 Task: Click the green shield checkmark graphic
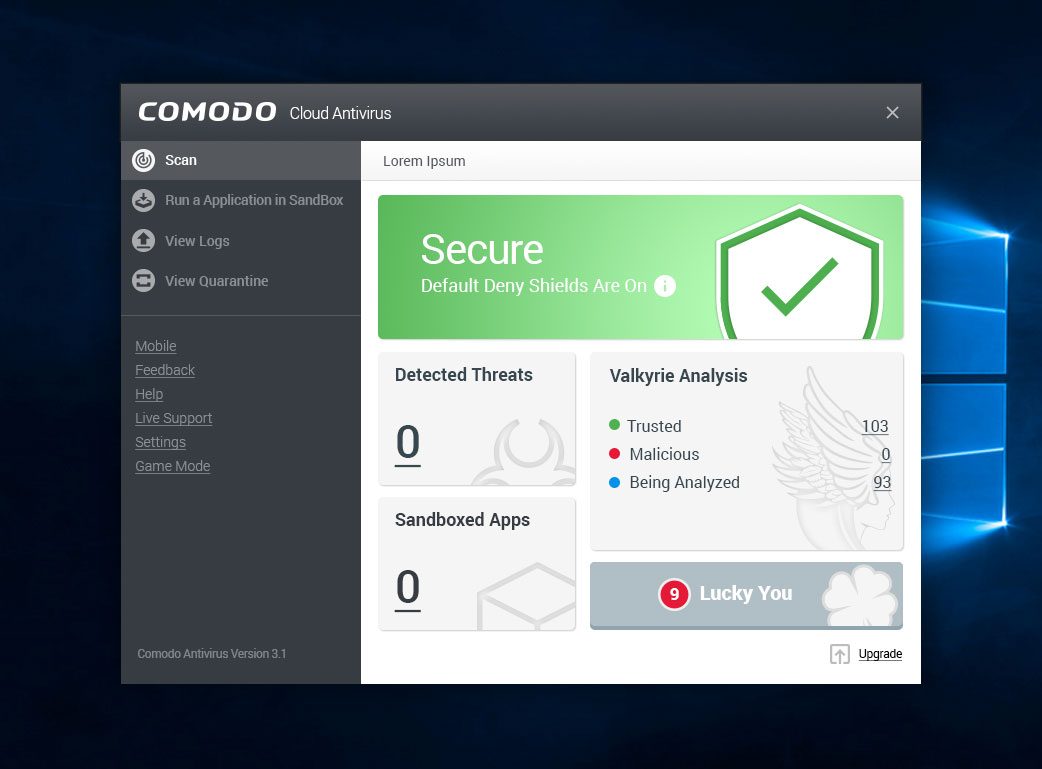coord(800,273)
